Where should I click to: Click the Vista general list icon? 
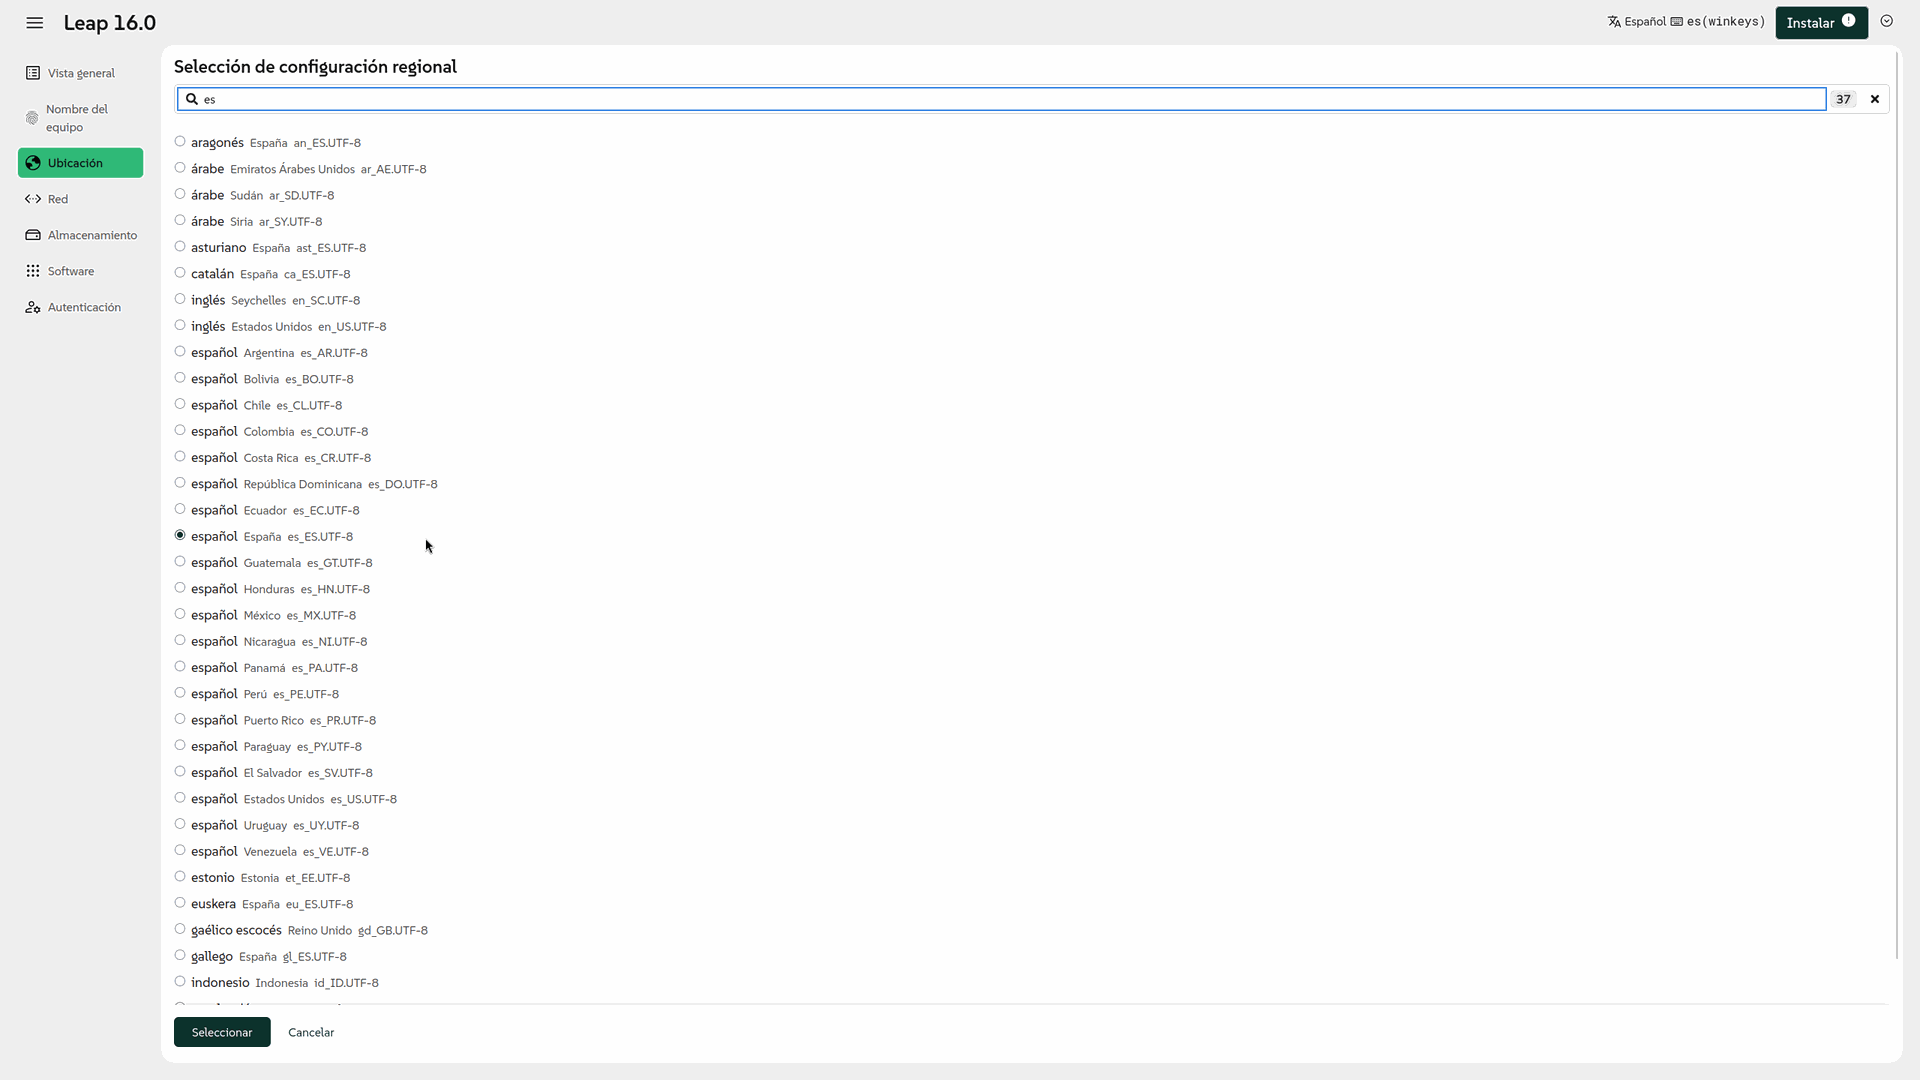(x=33, y=73)
